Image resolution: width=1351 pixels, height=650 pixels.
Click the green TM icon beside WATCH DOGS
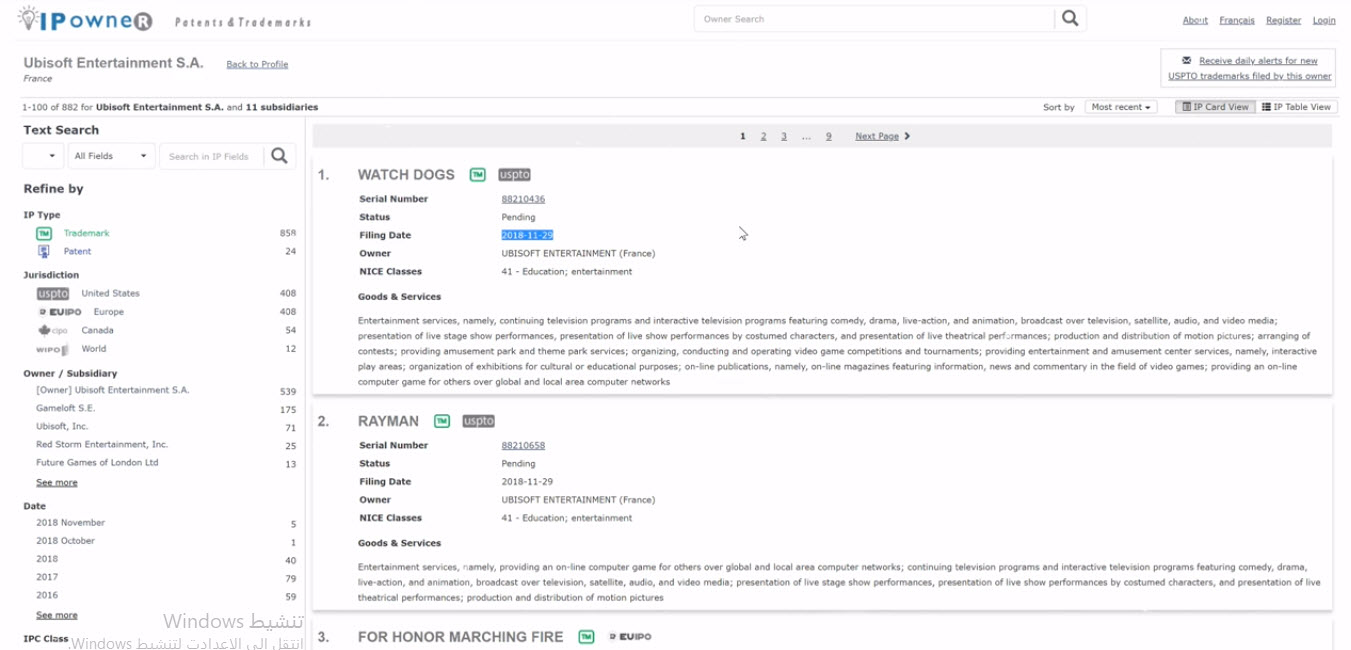point(478,175)
